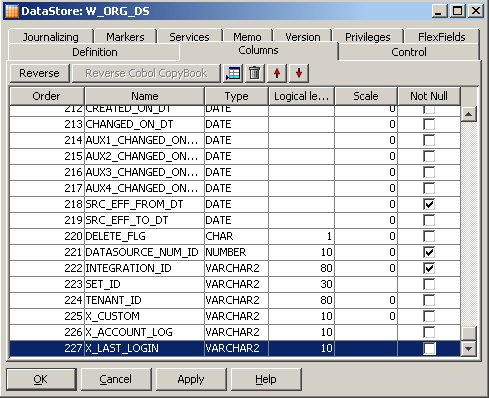Image resolution: width=489 pixels, height=398 pixels.
Task: Select the Columns tab
Action: (258, 50)
